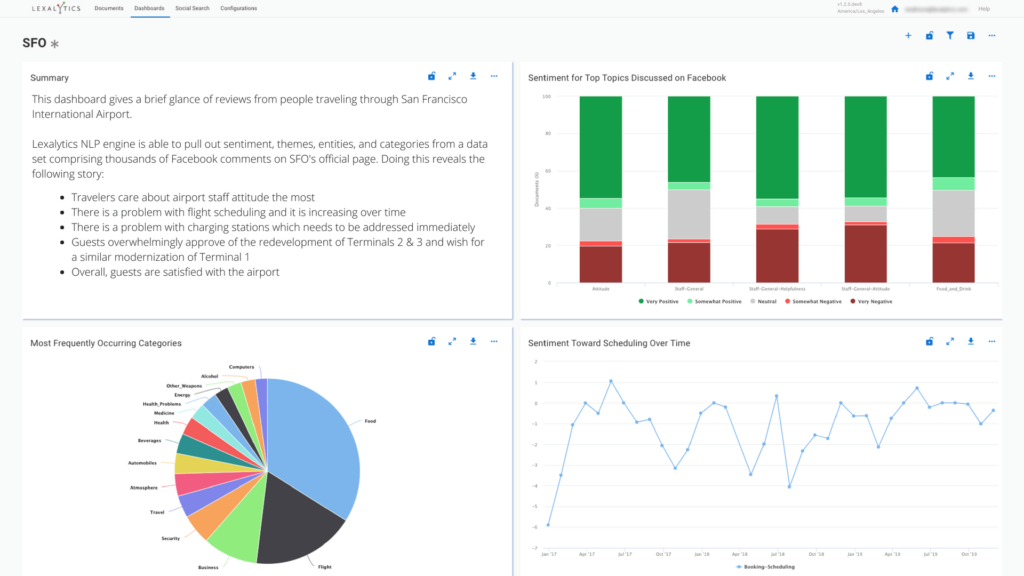Switch to the Dashboards tab

(x=150, y=8)
